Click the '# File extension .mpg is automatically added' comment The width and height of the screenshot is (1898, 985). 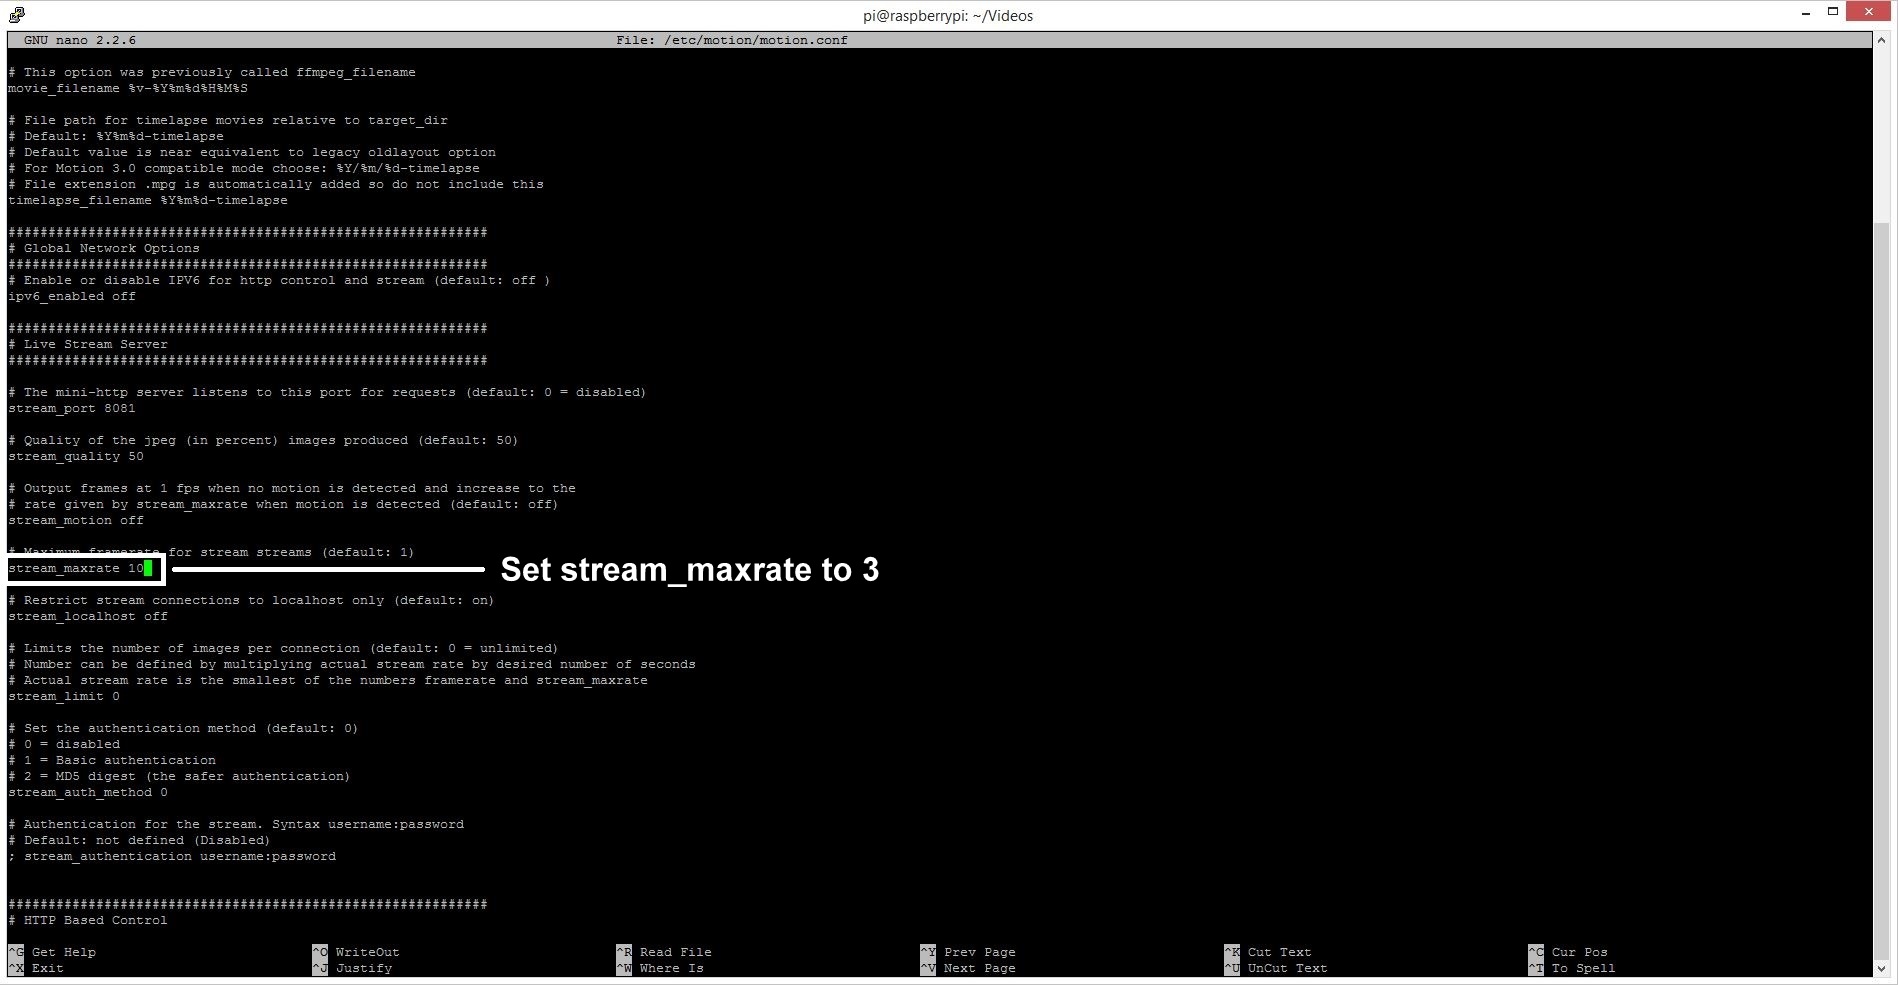click(276, 184)
